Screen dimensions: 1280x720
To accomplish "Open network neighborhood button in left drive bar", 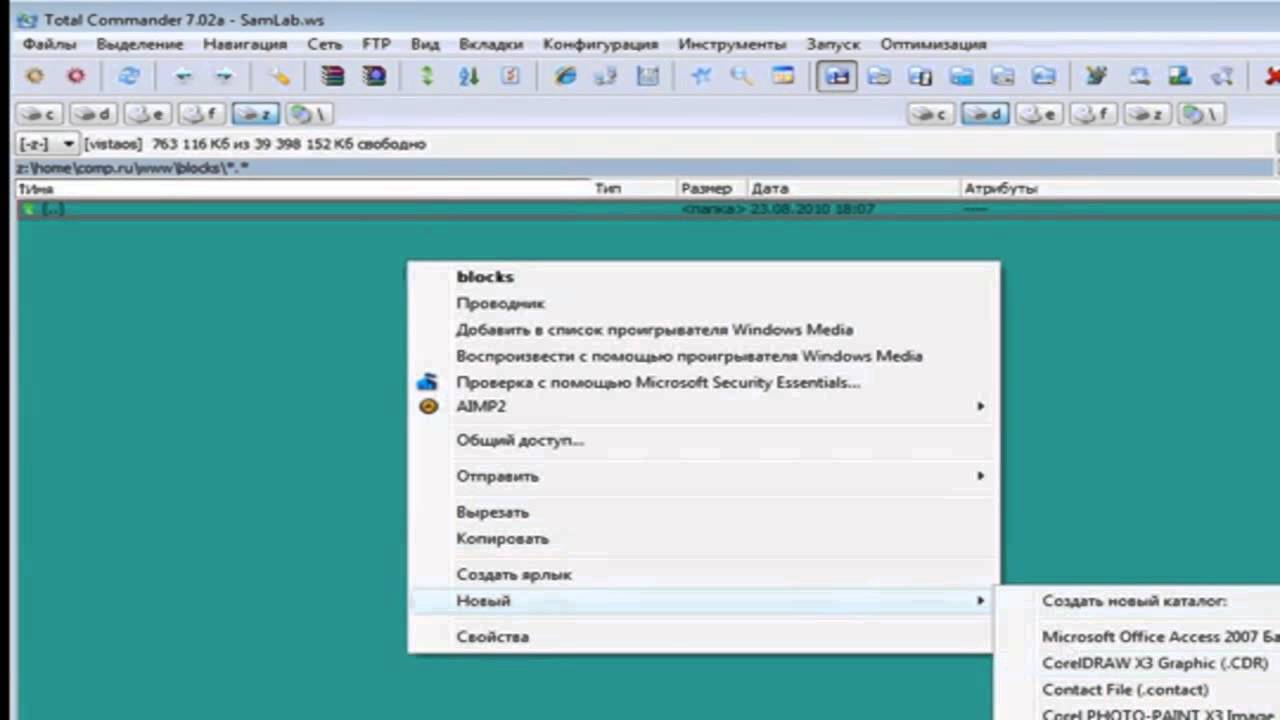I will pos(309,114).
